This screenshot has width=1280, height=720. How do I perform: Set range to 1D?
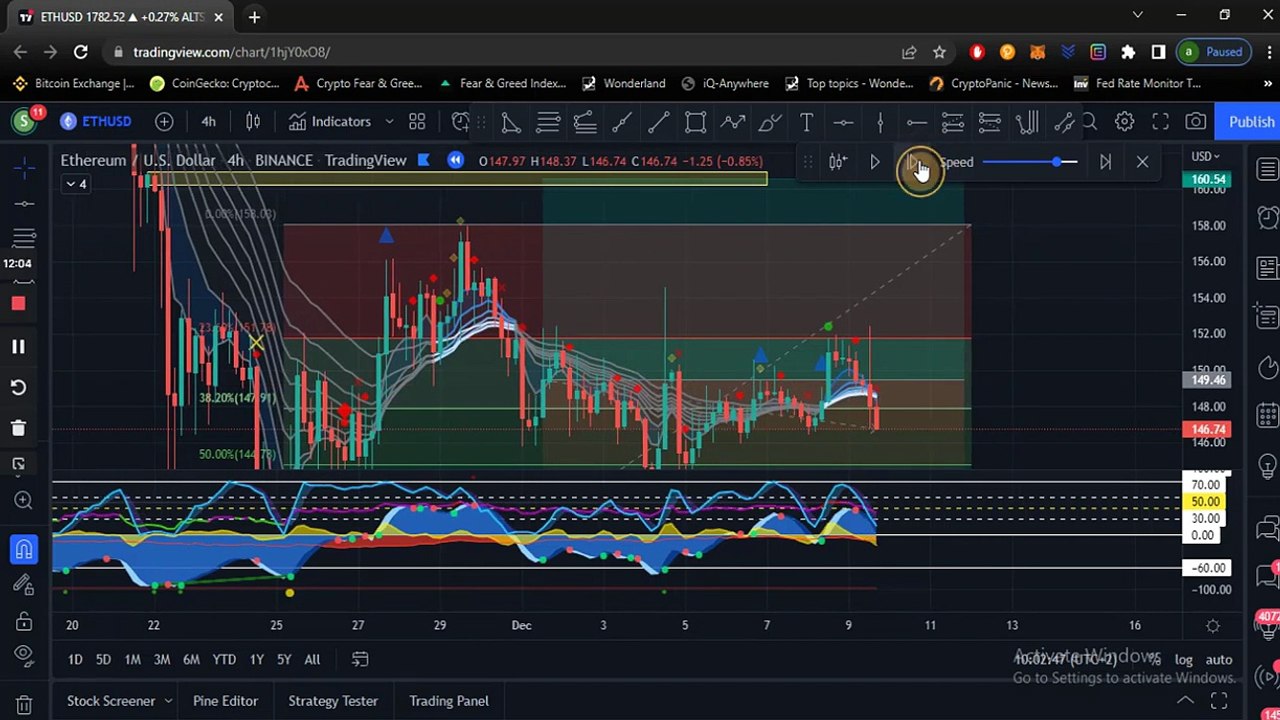coord(75,660)
